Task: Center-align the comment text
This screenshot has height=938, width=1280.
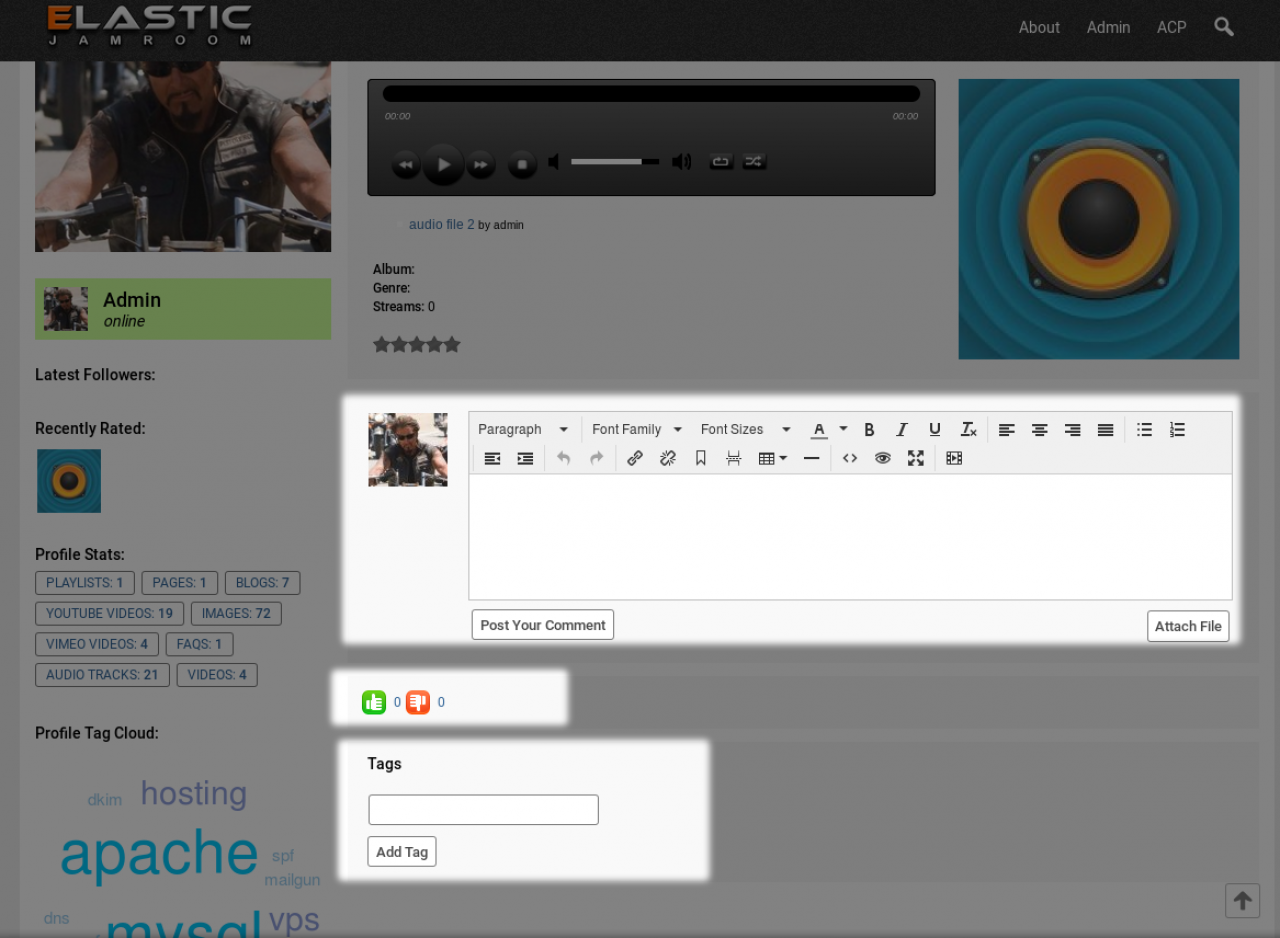Action: [x=1040, y=430]
